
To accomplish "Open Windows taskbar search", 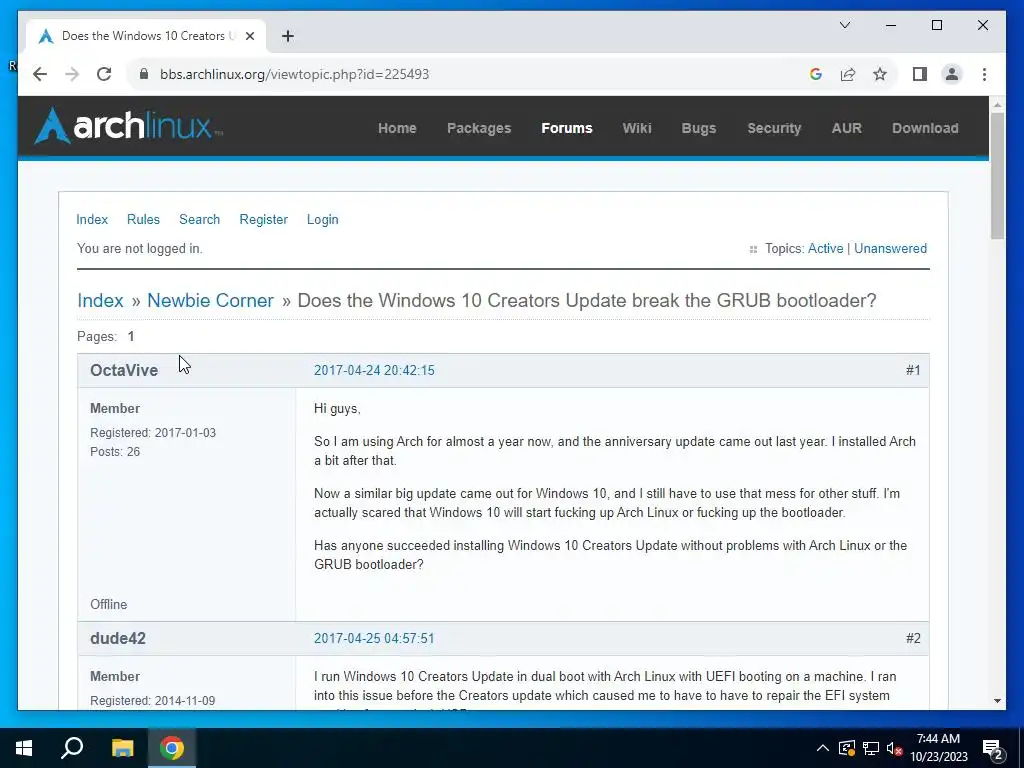I will (72, 748).
